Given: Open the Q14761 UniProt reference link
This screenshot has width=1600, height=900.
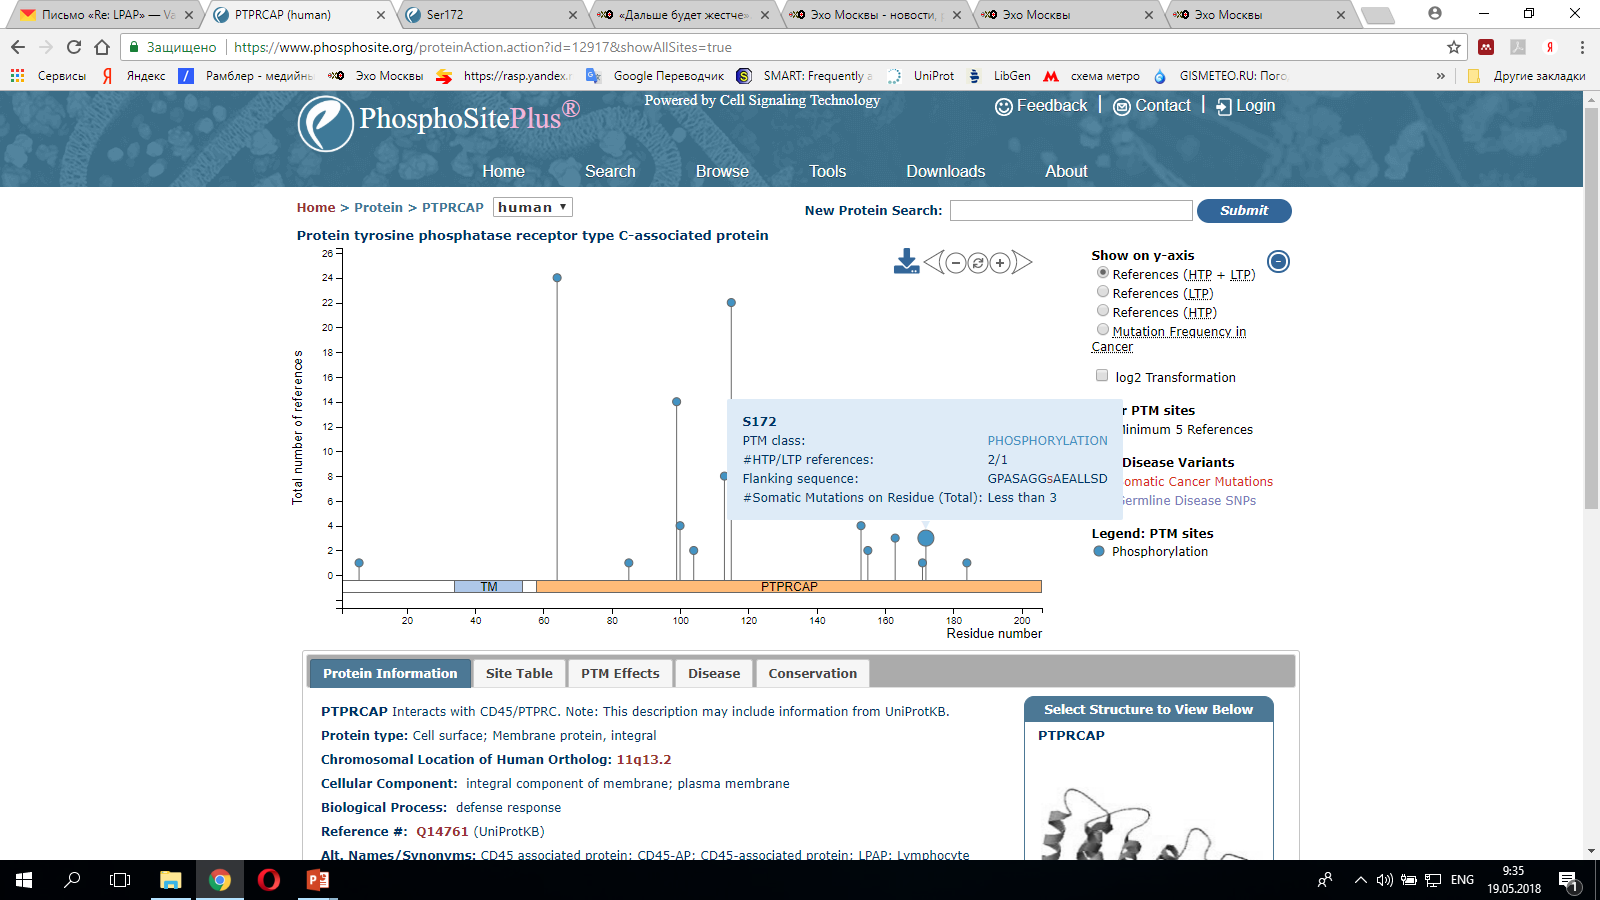Looking at the screenshot, I should (442, 831).
